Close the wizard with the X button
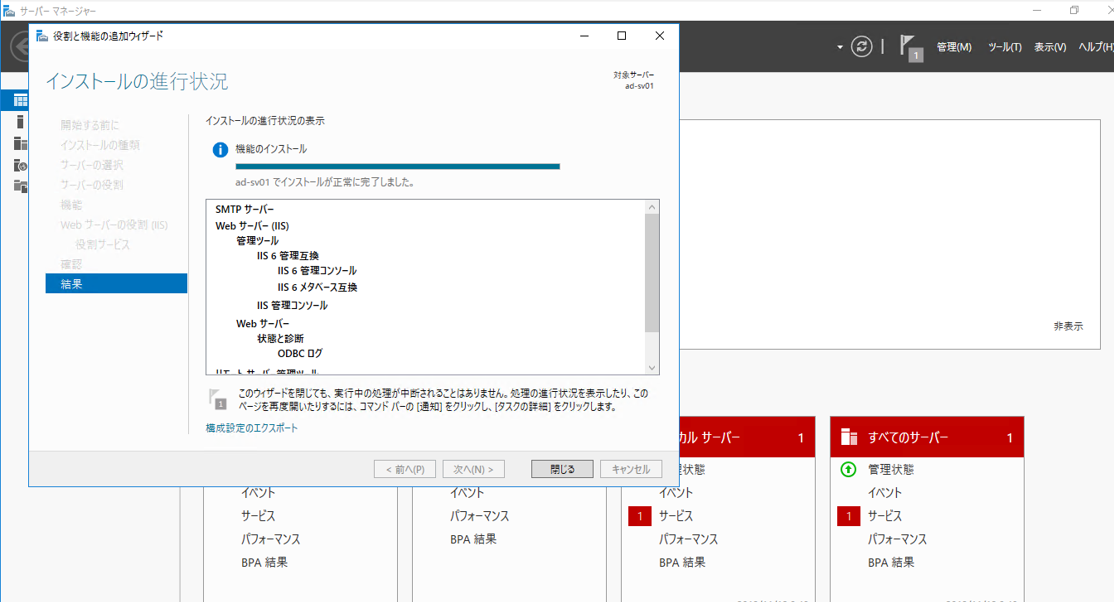The height and width of the screenshot is (602, 1114). pos(659,36)
